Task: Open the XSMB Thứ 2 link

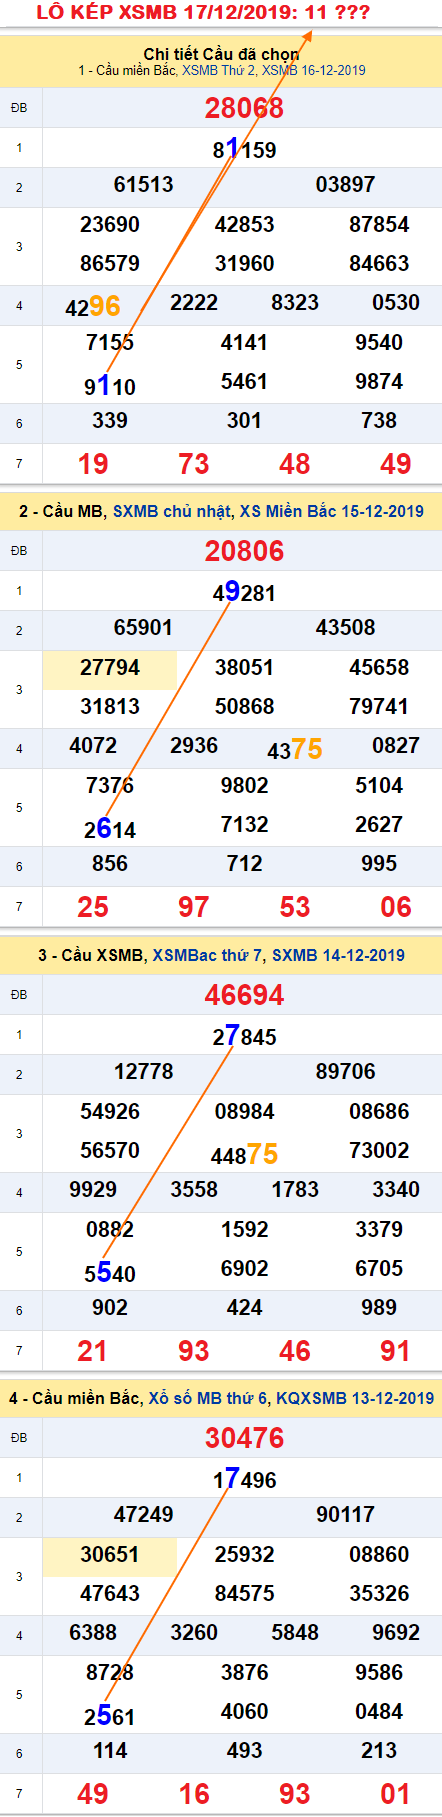Action: [x=220, y=71]
